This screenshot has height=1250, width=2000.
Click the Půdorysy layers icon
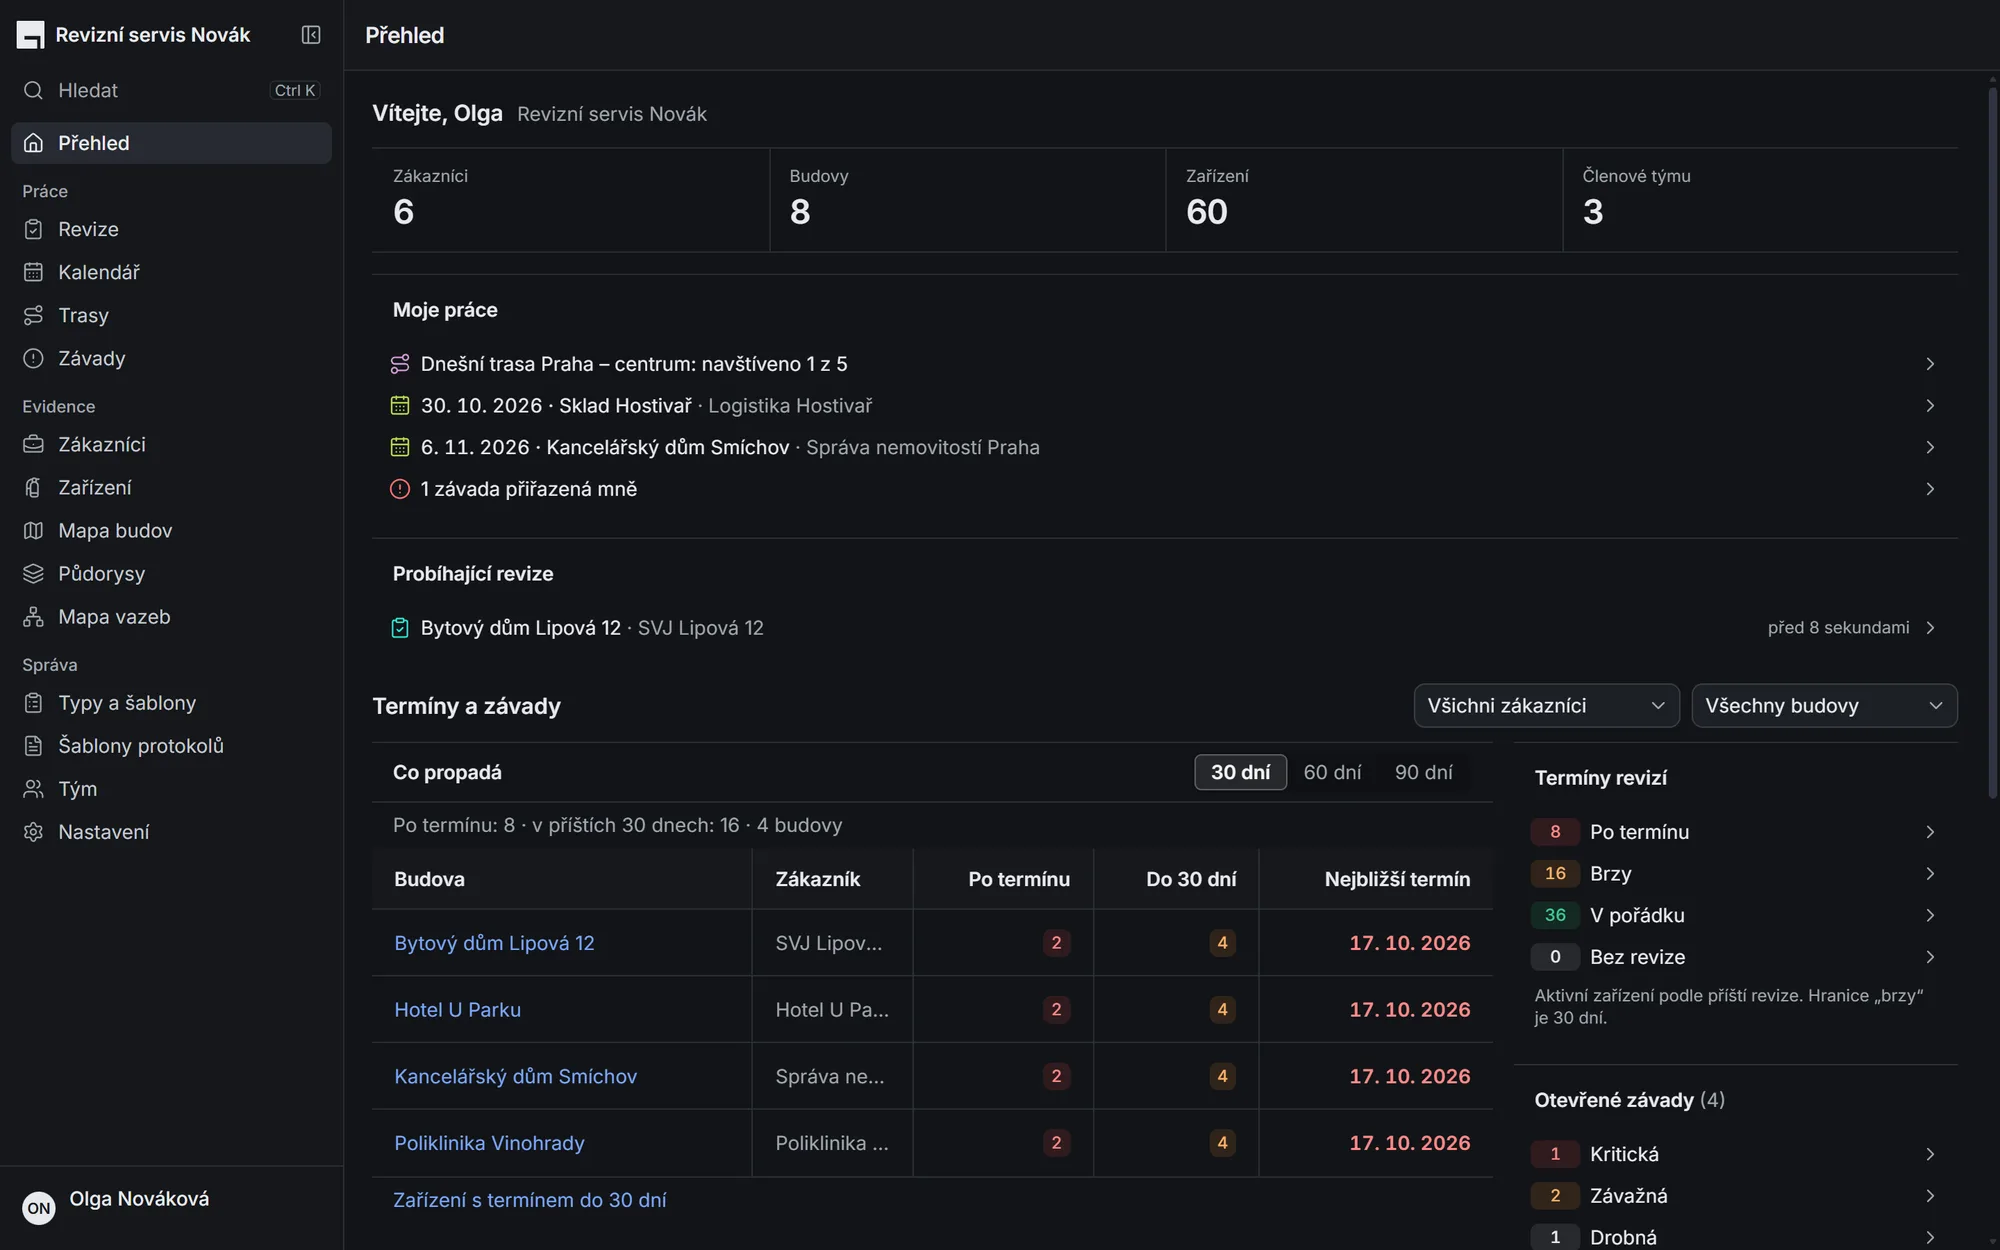(33, 573)
